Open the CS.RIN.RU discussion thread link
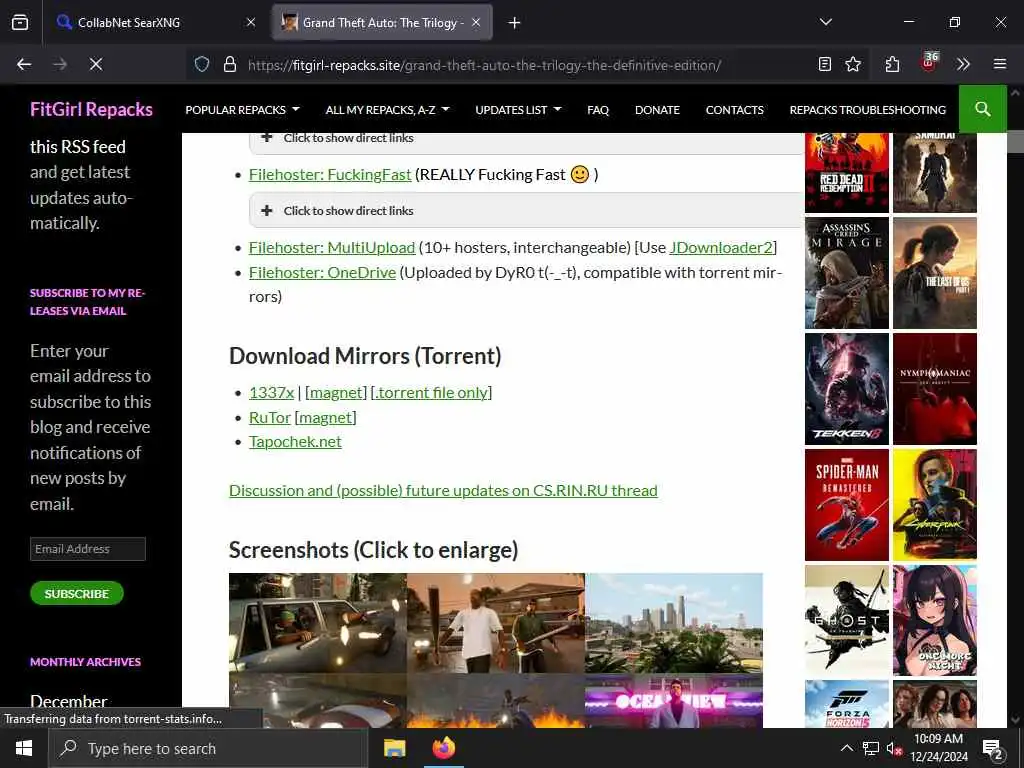1024x768 pixels. (x=443, y=490)
